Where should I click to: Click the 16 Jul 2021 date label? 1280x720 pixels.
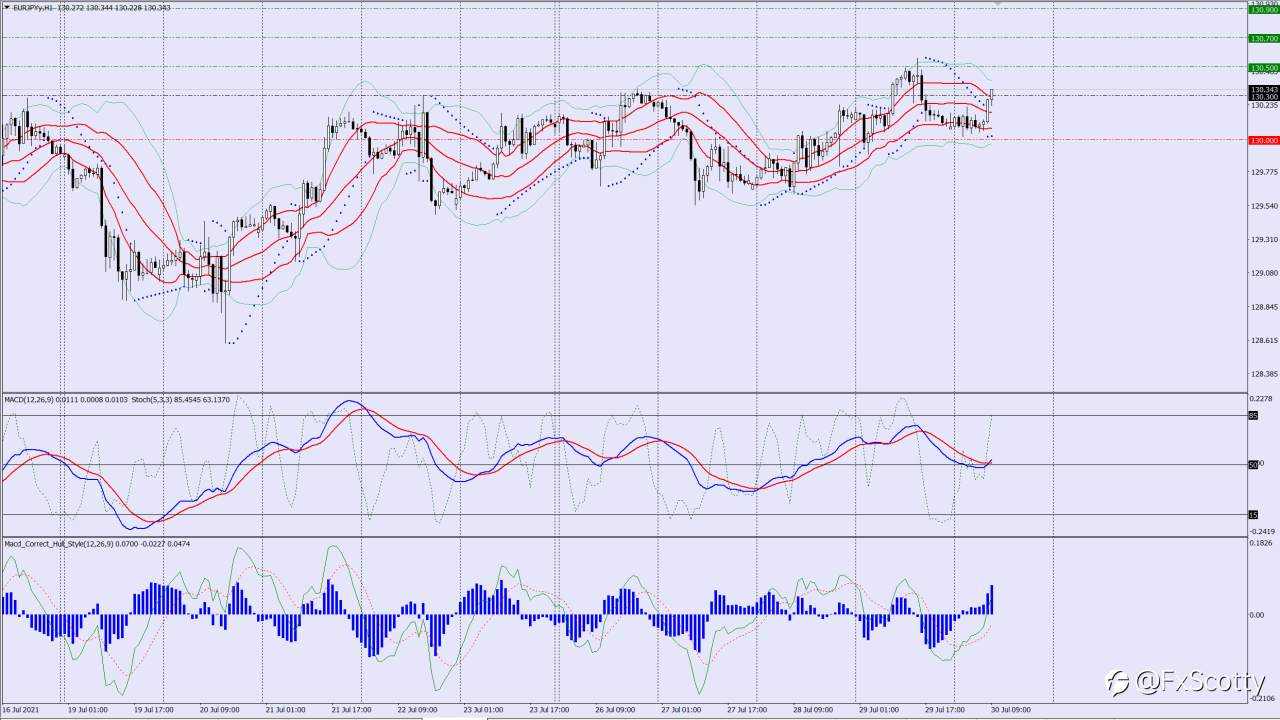(18, 710)
